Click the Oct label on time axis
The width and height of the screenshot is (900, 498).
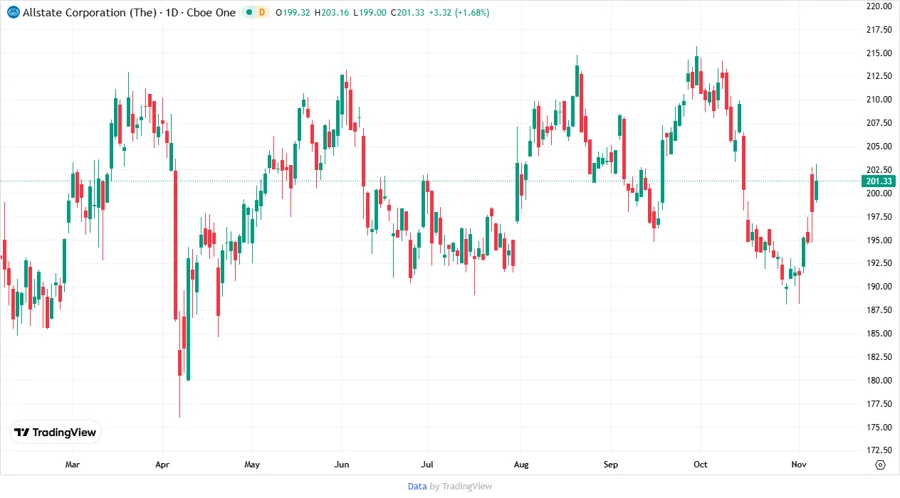pyautogui.click(x=700, y=464)
